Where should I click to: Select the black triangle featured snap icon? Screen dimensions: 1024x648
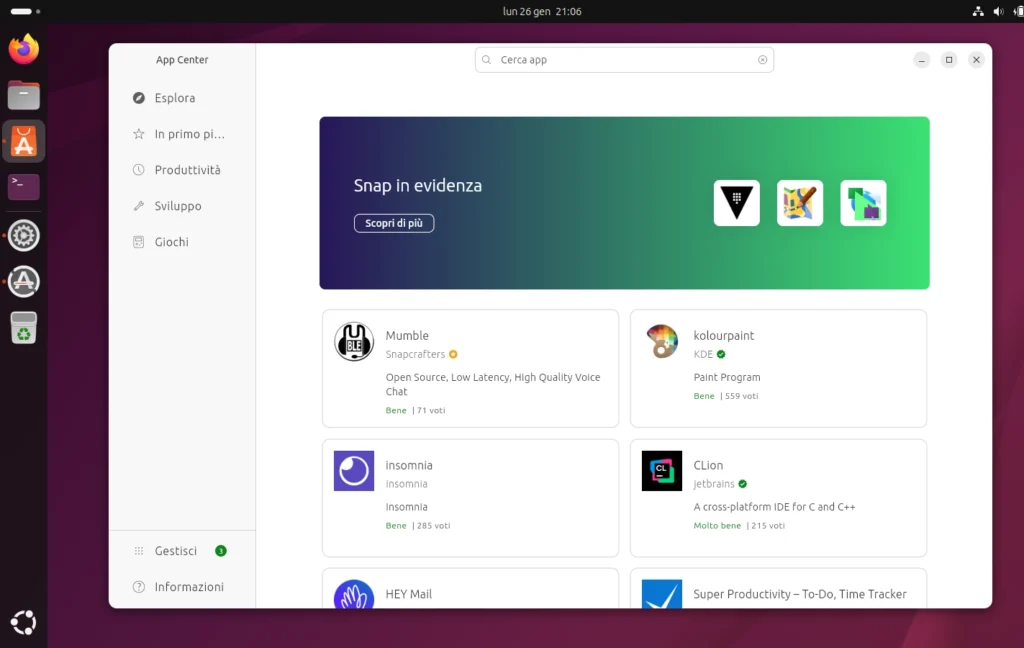736,202
